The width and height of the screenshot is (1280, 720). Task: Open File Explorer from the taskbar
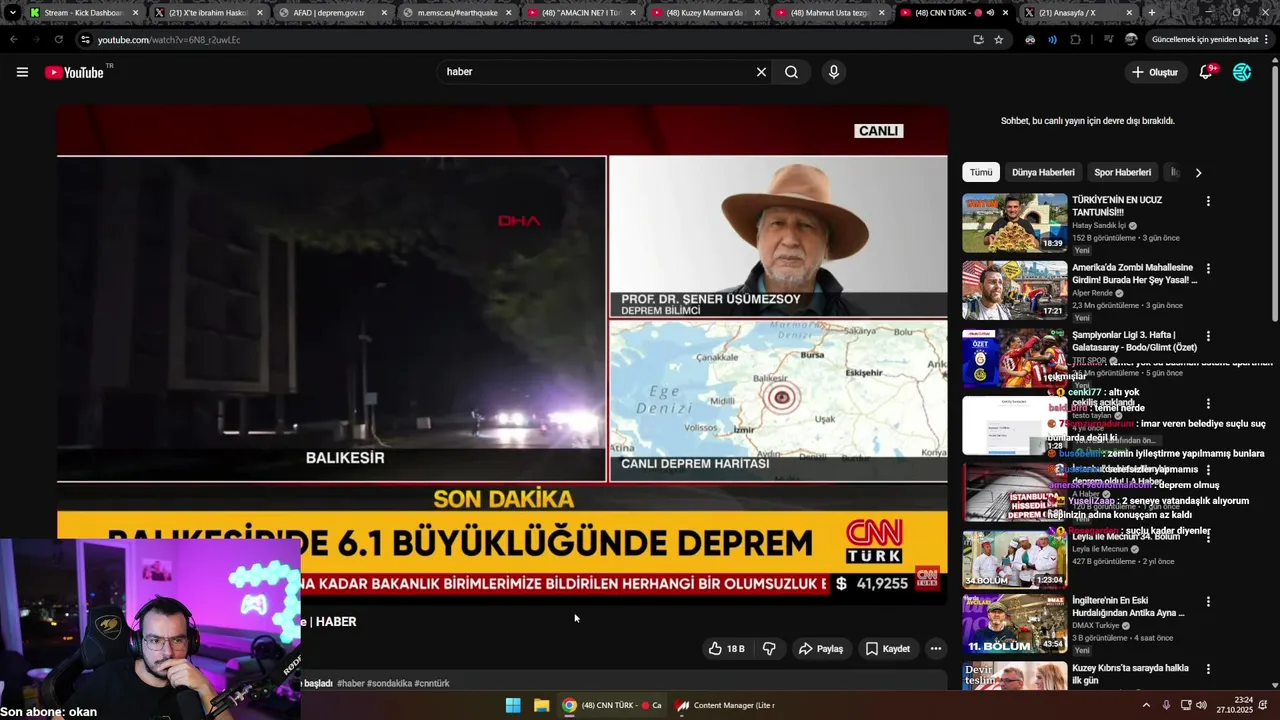click(541, 705)
